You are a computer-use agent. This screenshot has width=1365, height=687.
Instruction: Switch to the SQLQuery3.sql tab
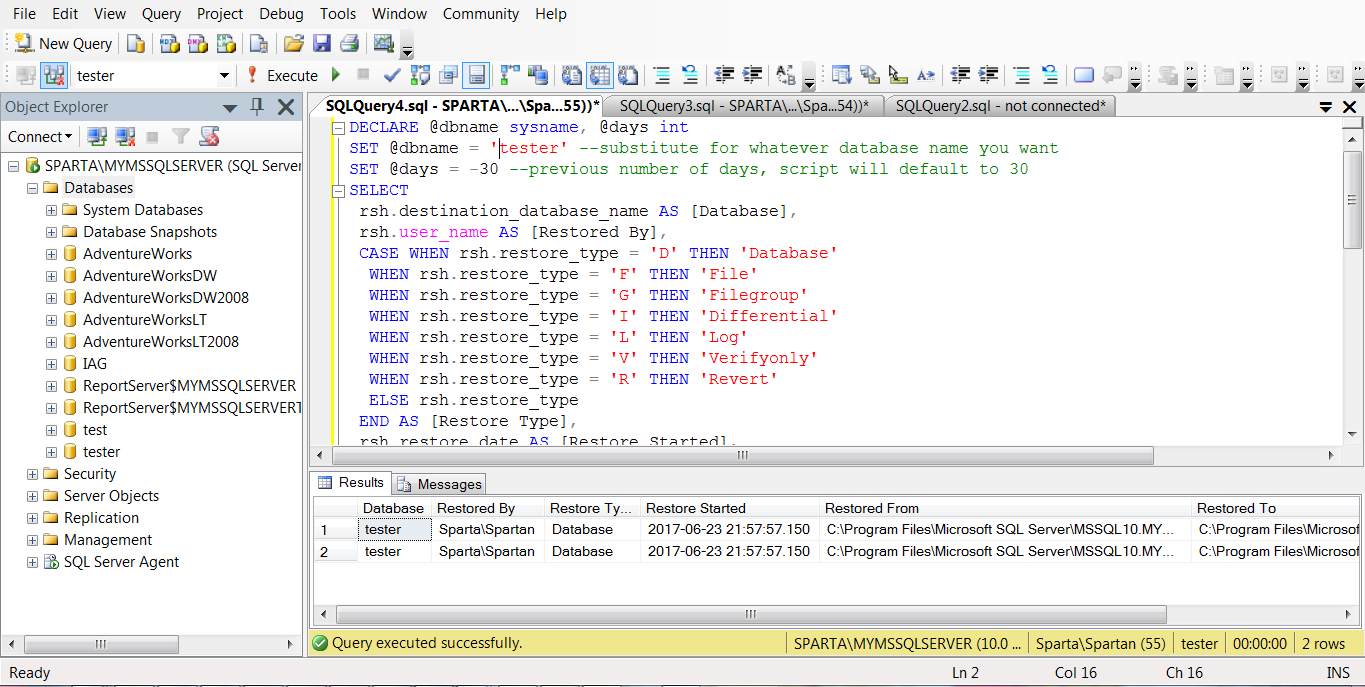[743, 106]
